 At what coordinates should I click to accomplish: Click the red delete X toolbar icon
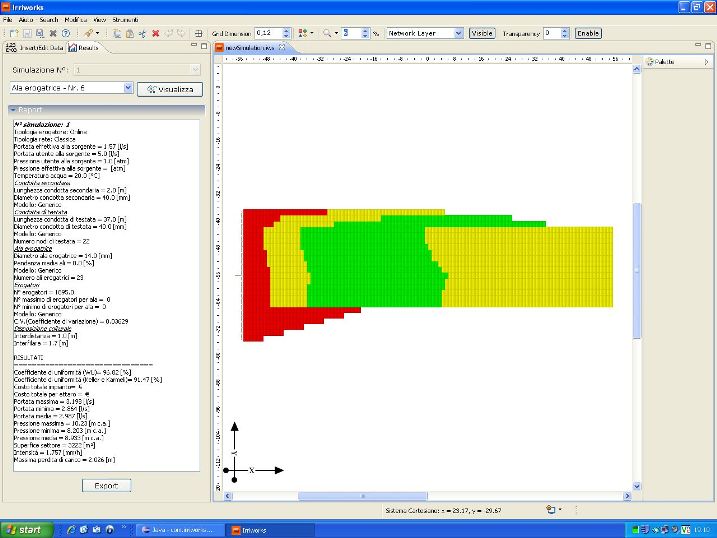[155, 33]
